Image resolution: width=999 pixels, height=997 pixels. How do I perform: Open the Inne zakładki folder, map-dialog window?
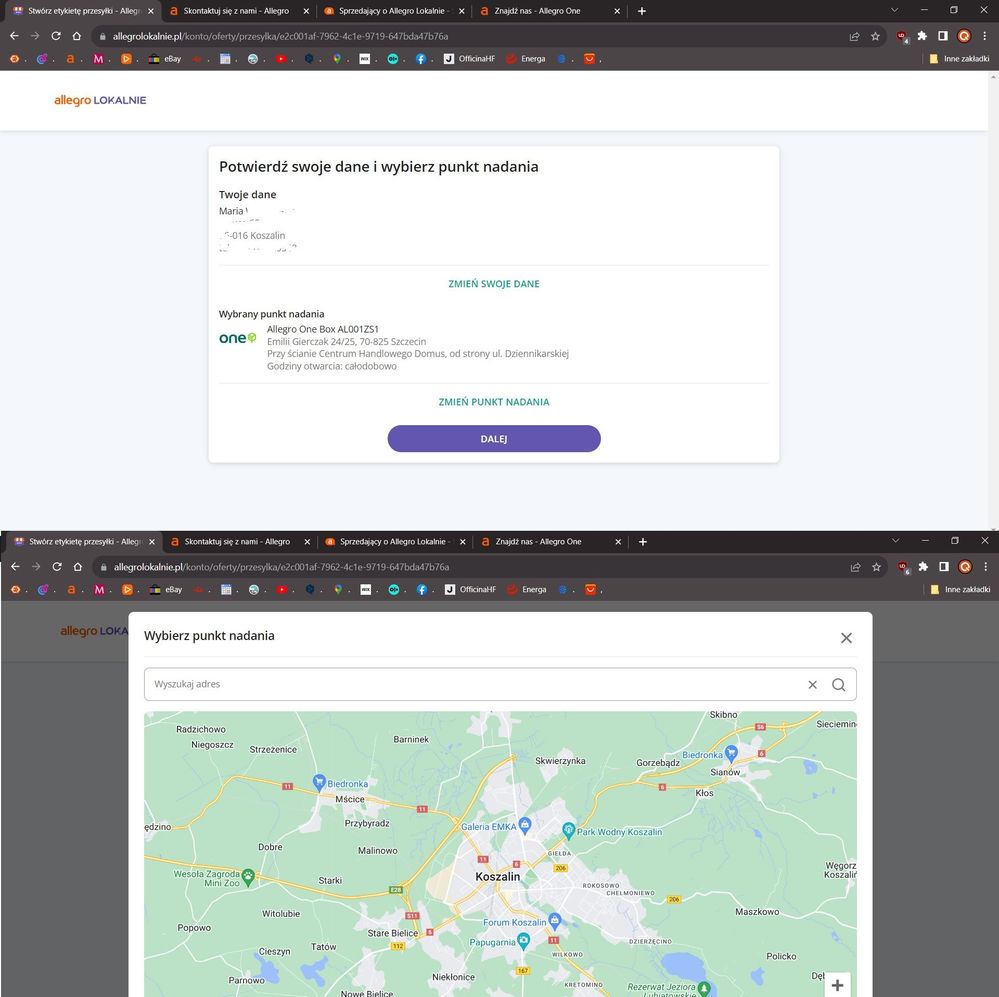[x=961, y=589]
